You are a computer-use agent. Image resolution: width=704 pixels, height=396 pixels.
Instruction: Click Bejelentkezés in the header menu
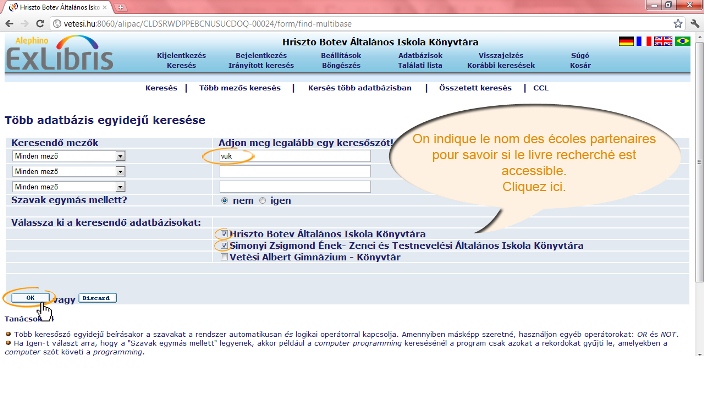[261, 55]
